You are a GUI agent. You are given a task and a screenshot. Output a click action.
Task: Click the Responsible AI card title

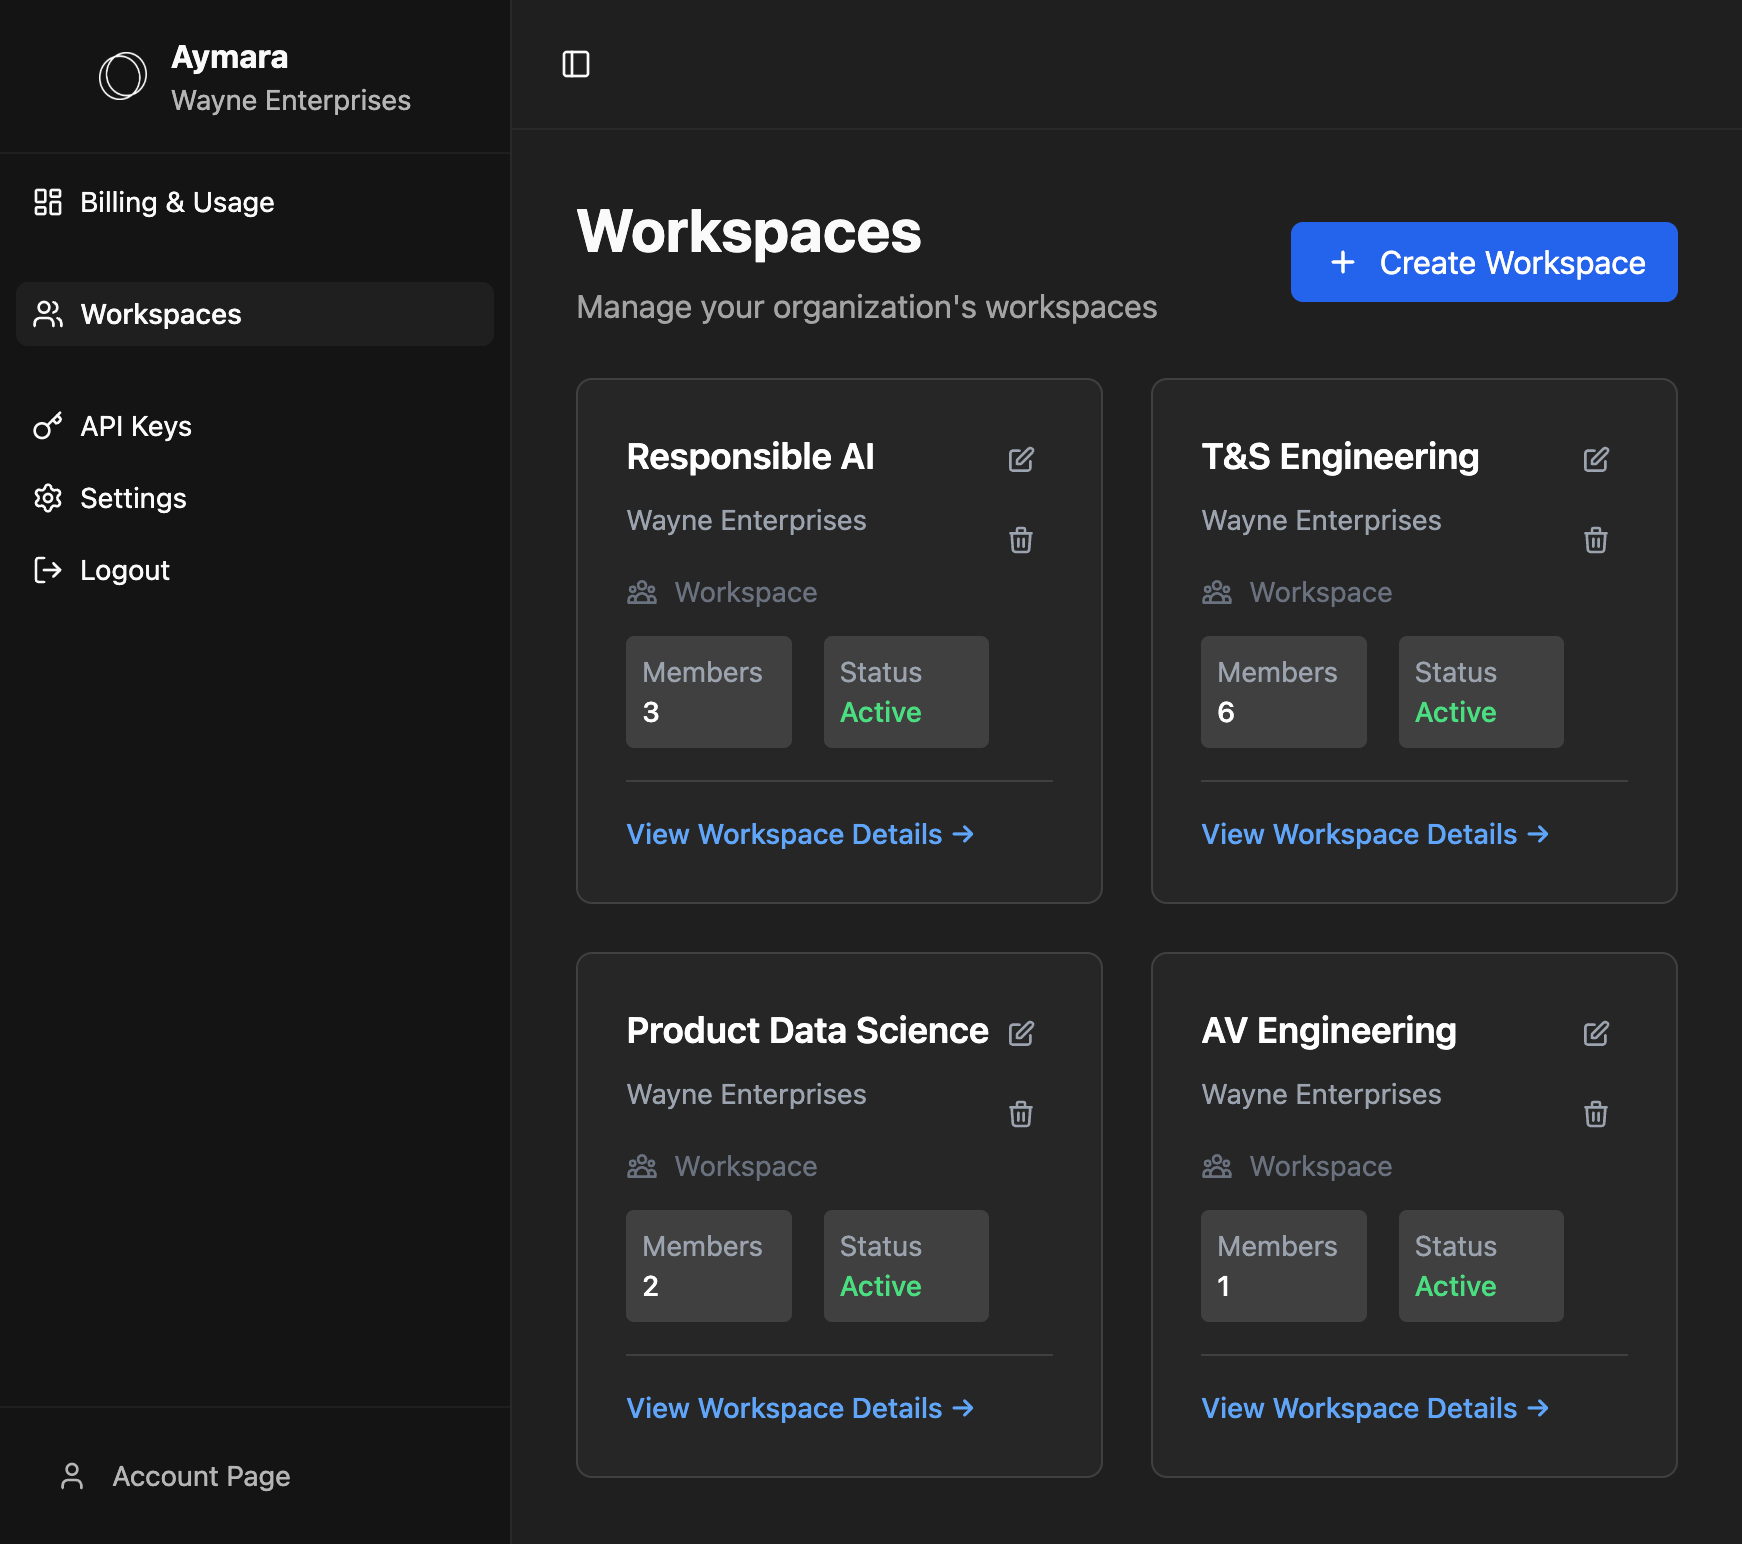coord(751,457)
